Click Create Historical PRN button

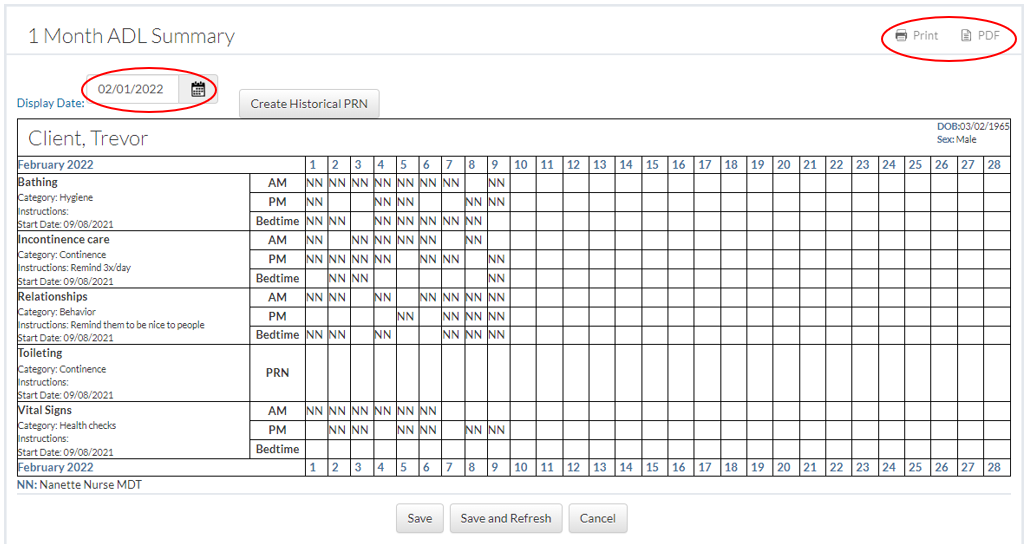pos(309,104)
